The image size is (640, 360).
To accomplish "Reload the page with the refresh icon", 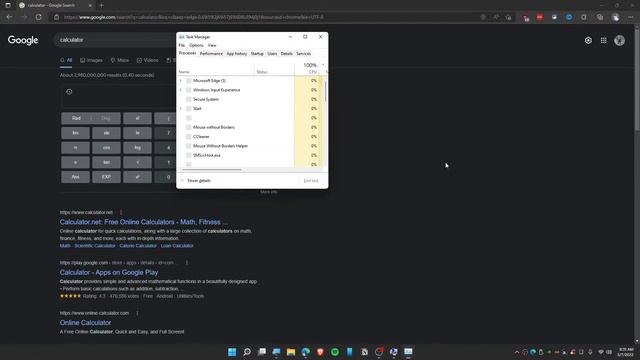I will click(x=38, y=17).
